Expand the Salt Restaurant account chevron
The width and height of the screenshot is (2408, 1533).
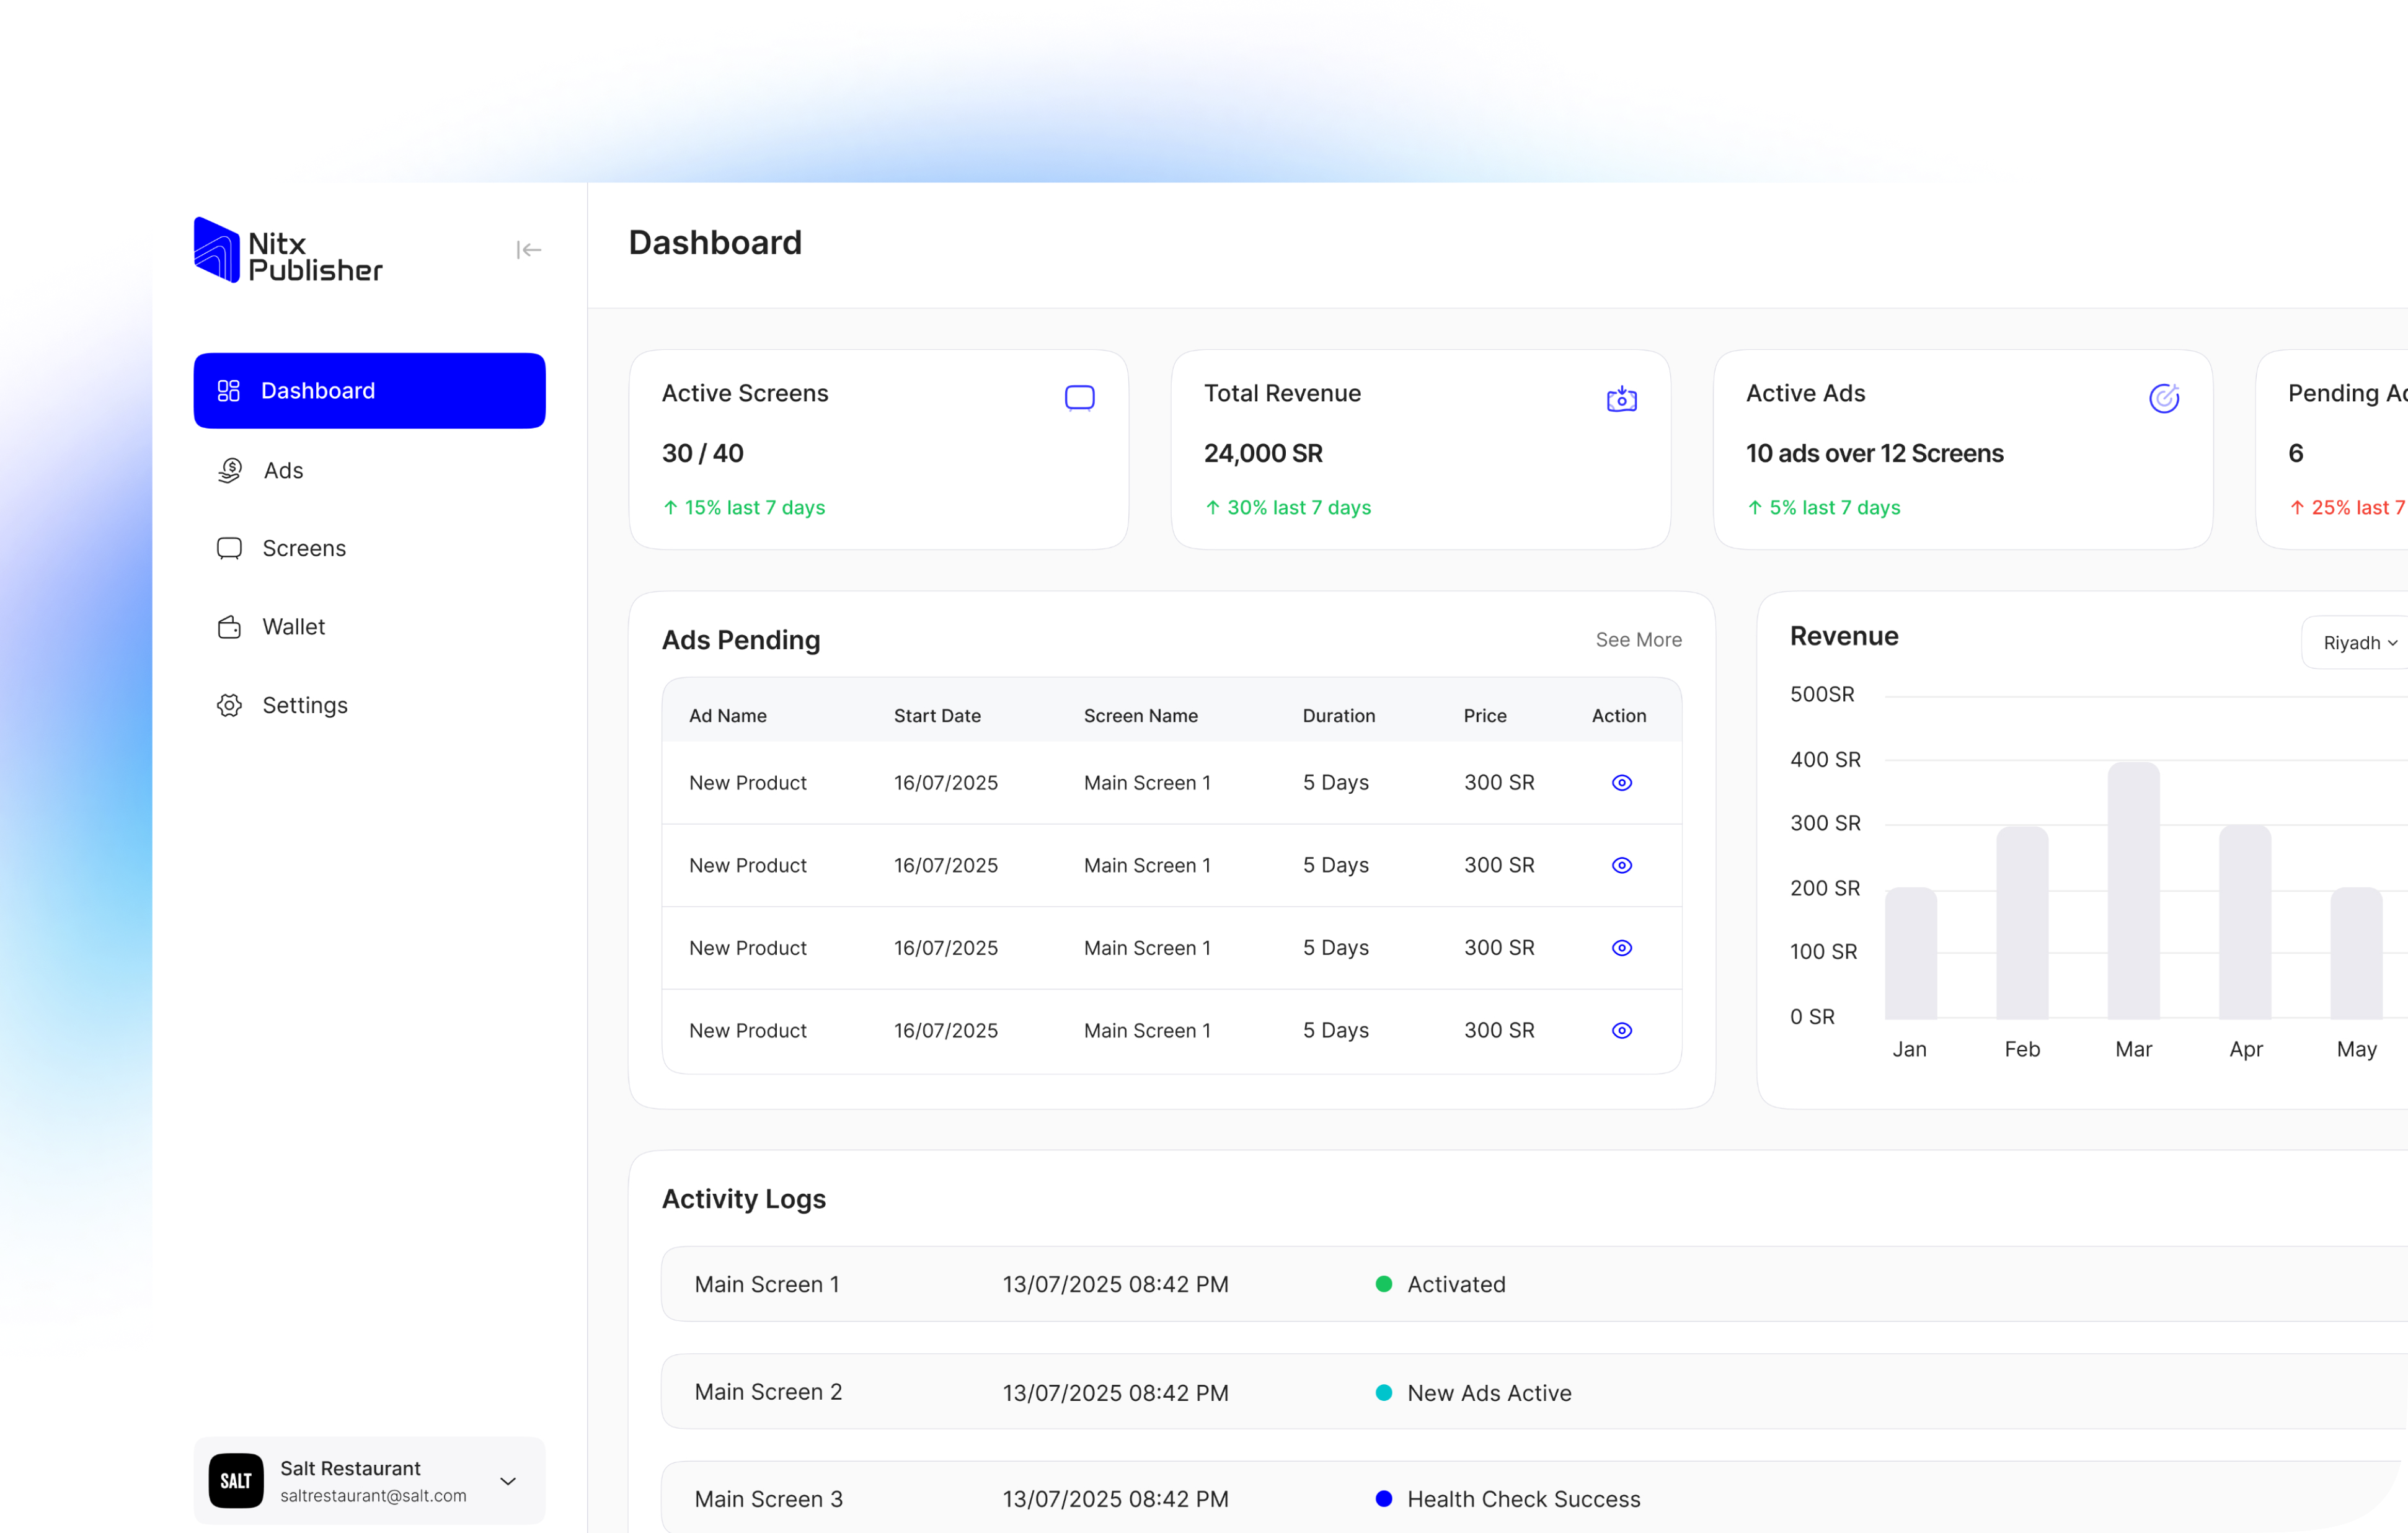(x=508, y=1481)
